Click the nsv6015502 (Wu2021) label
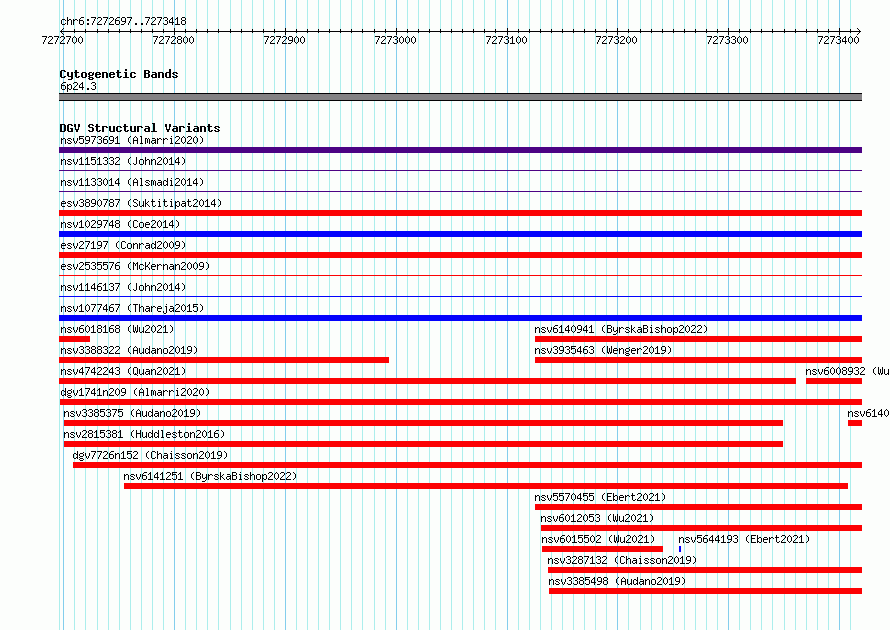The width and height of the screenshot is (890, 630). (598, 539)
